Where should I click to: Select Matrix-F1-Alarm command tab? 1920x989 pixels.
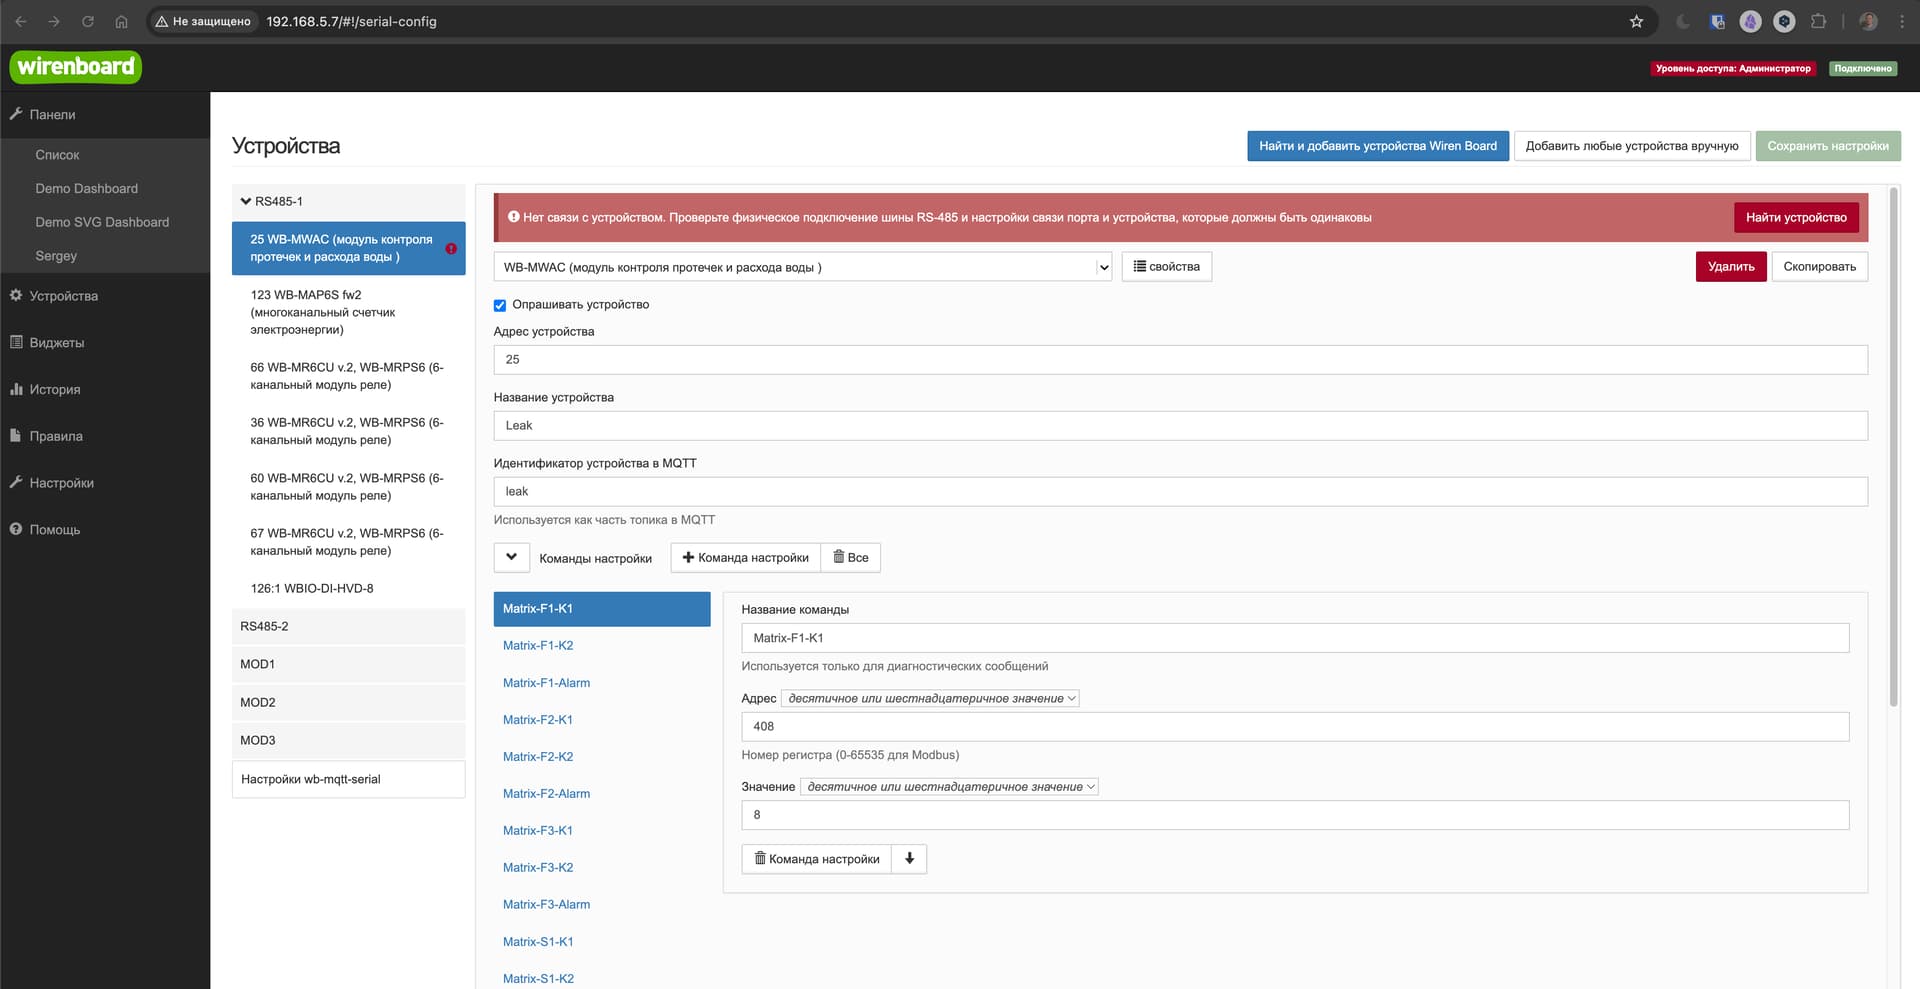click(x=602, y=683)
